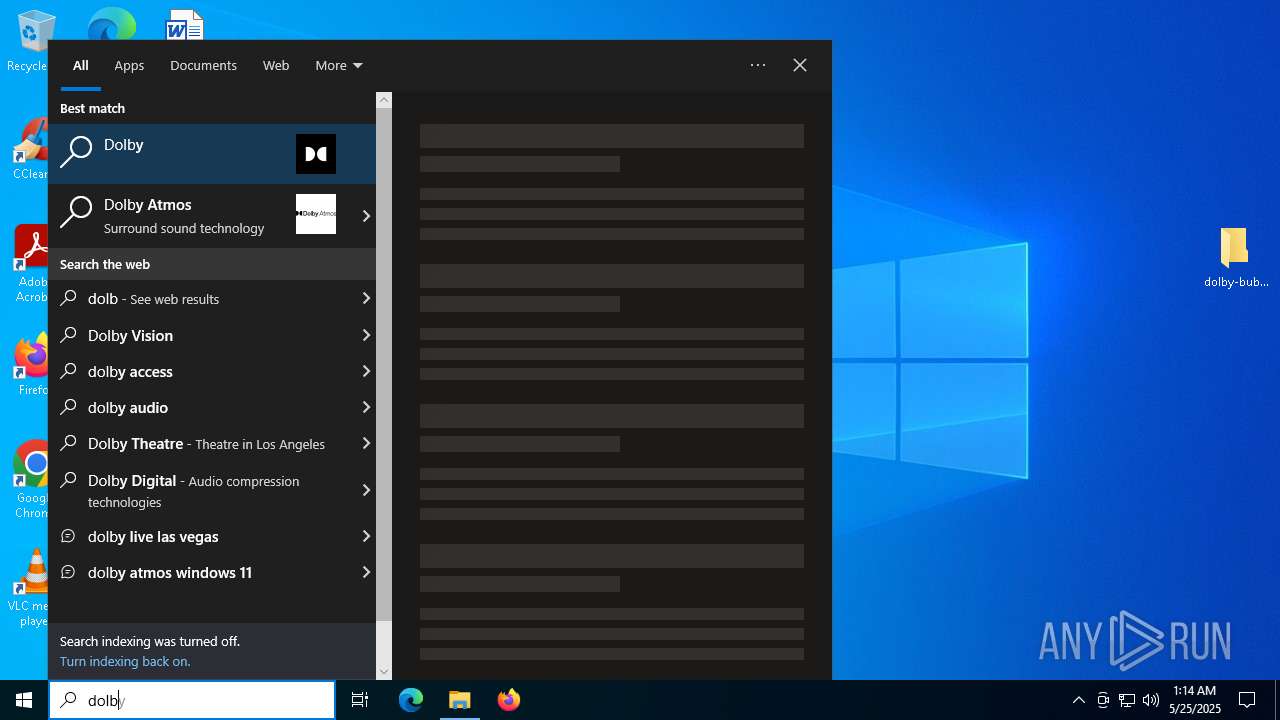1280x720 pixels.
Task: Expand Dolby Theatre suggestion arrow
Action: coord(366,443)
